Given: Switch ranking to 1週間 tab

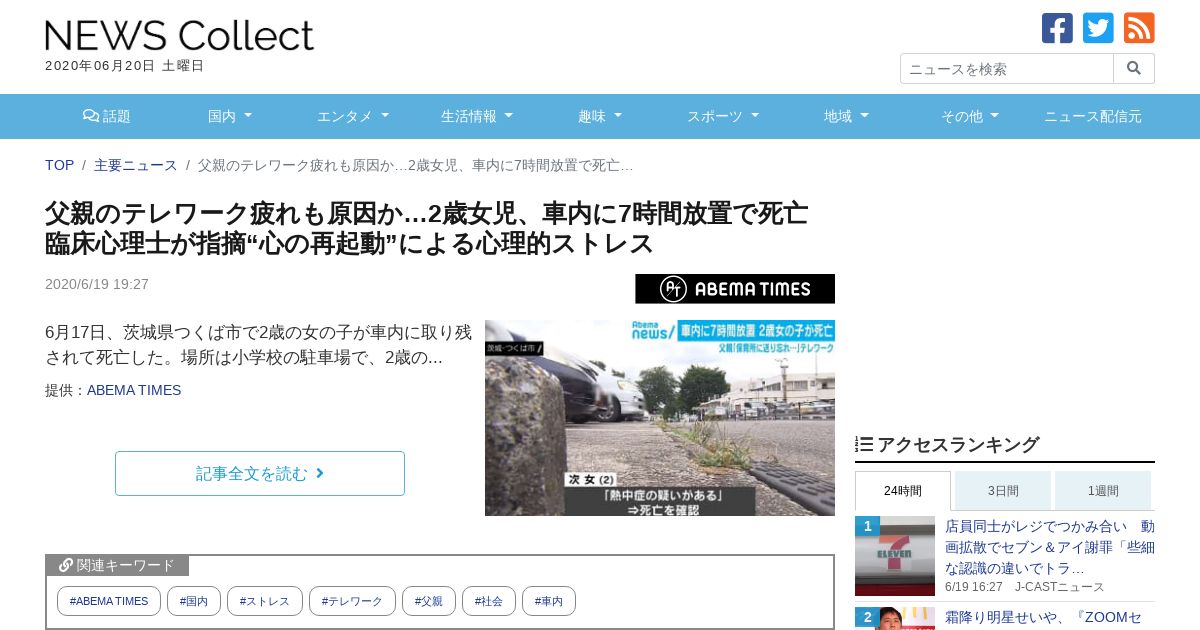Looking at the screenshot, I should coord(1103,491).
